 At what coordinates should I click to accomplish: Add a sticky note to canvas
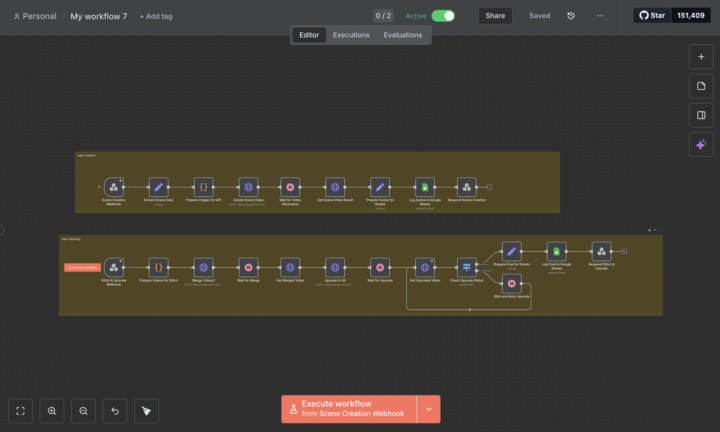pos(701,86)
